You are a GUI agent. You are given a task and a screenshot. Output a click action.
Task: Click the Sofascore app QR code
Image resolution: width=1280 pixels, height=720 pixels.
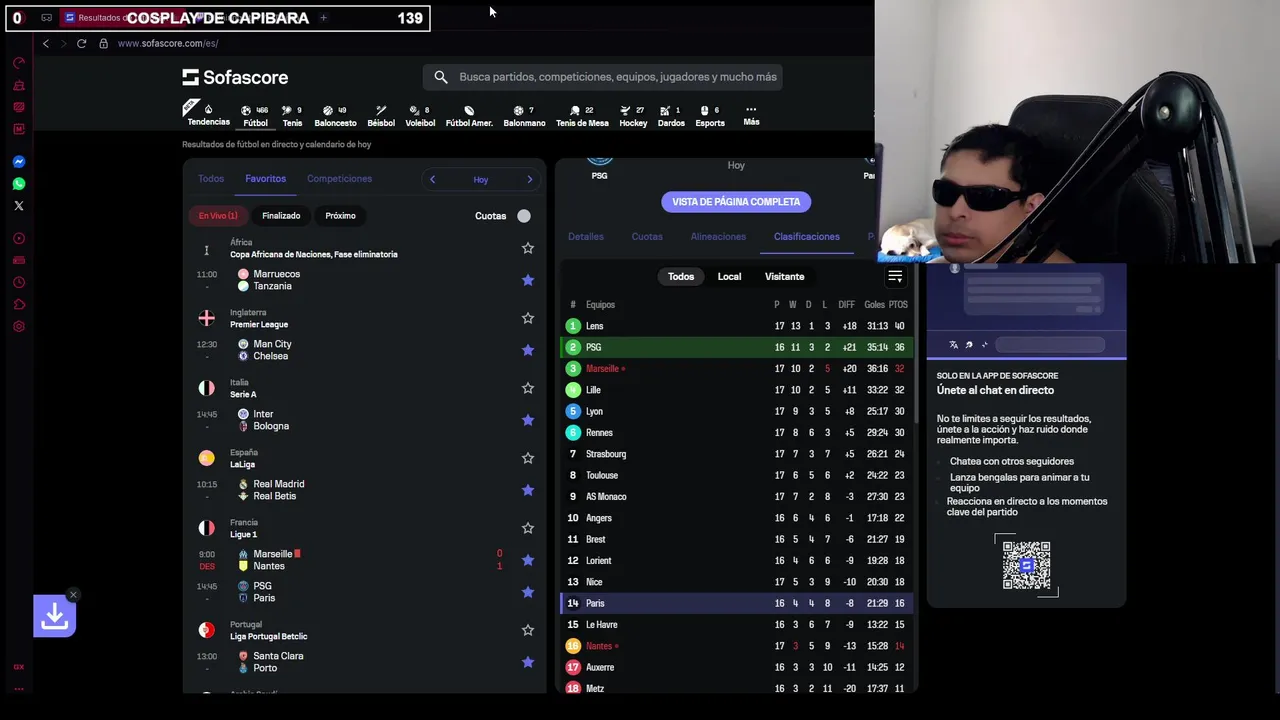tap(1026, 565)
